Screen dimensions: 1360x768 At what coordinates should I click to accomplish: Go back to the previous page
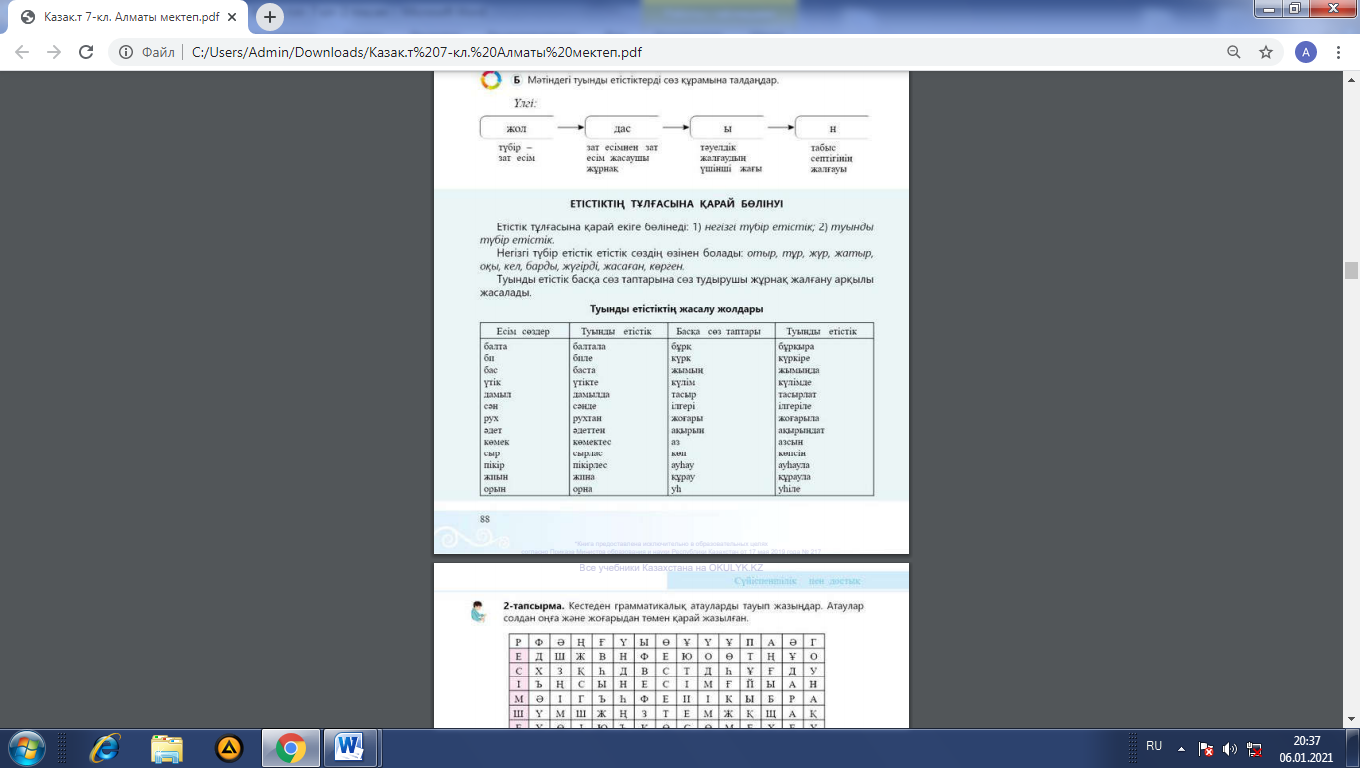(x=22, y=52)
